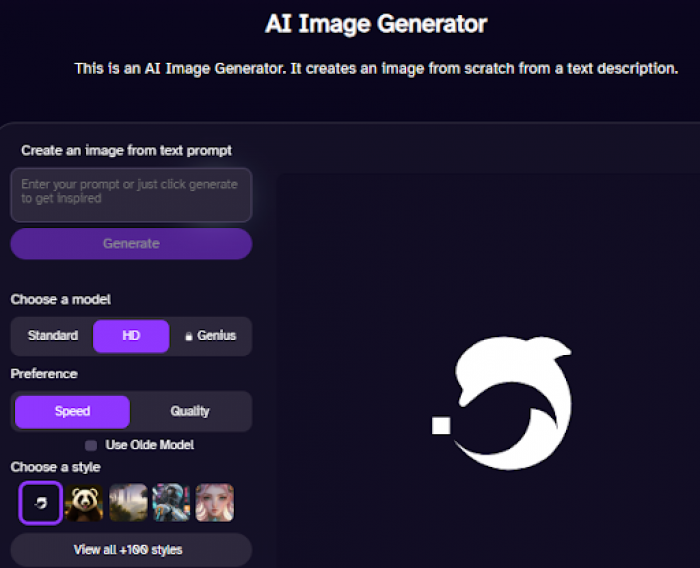Select the default dolphin logo style
The image size is (700, 568).
(41, 502)
